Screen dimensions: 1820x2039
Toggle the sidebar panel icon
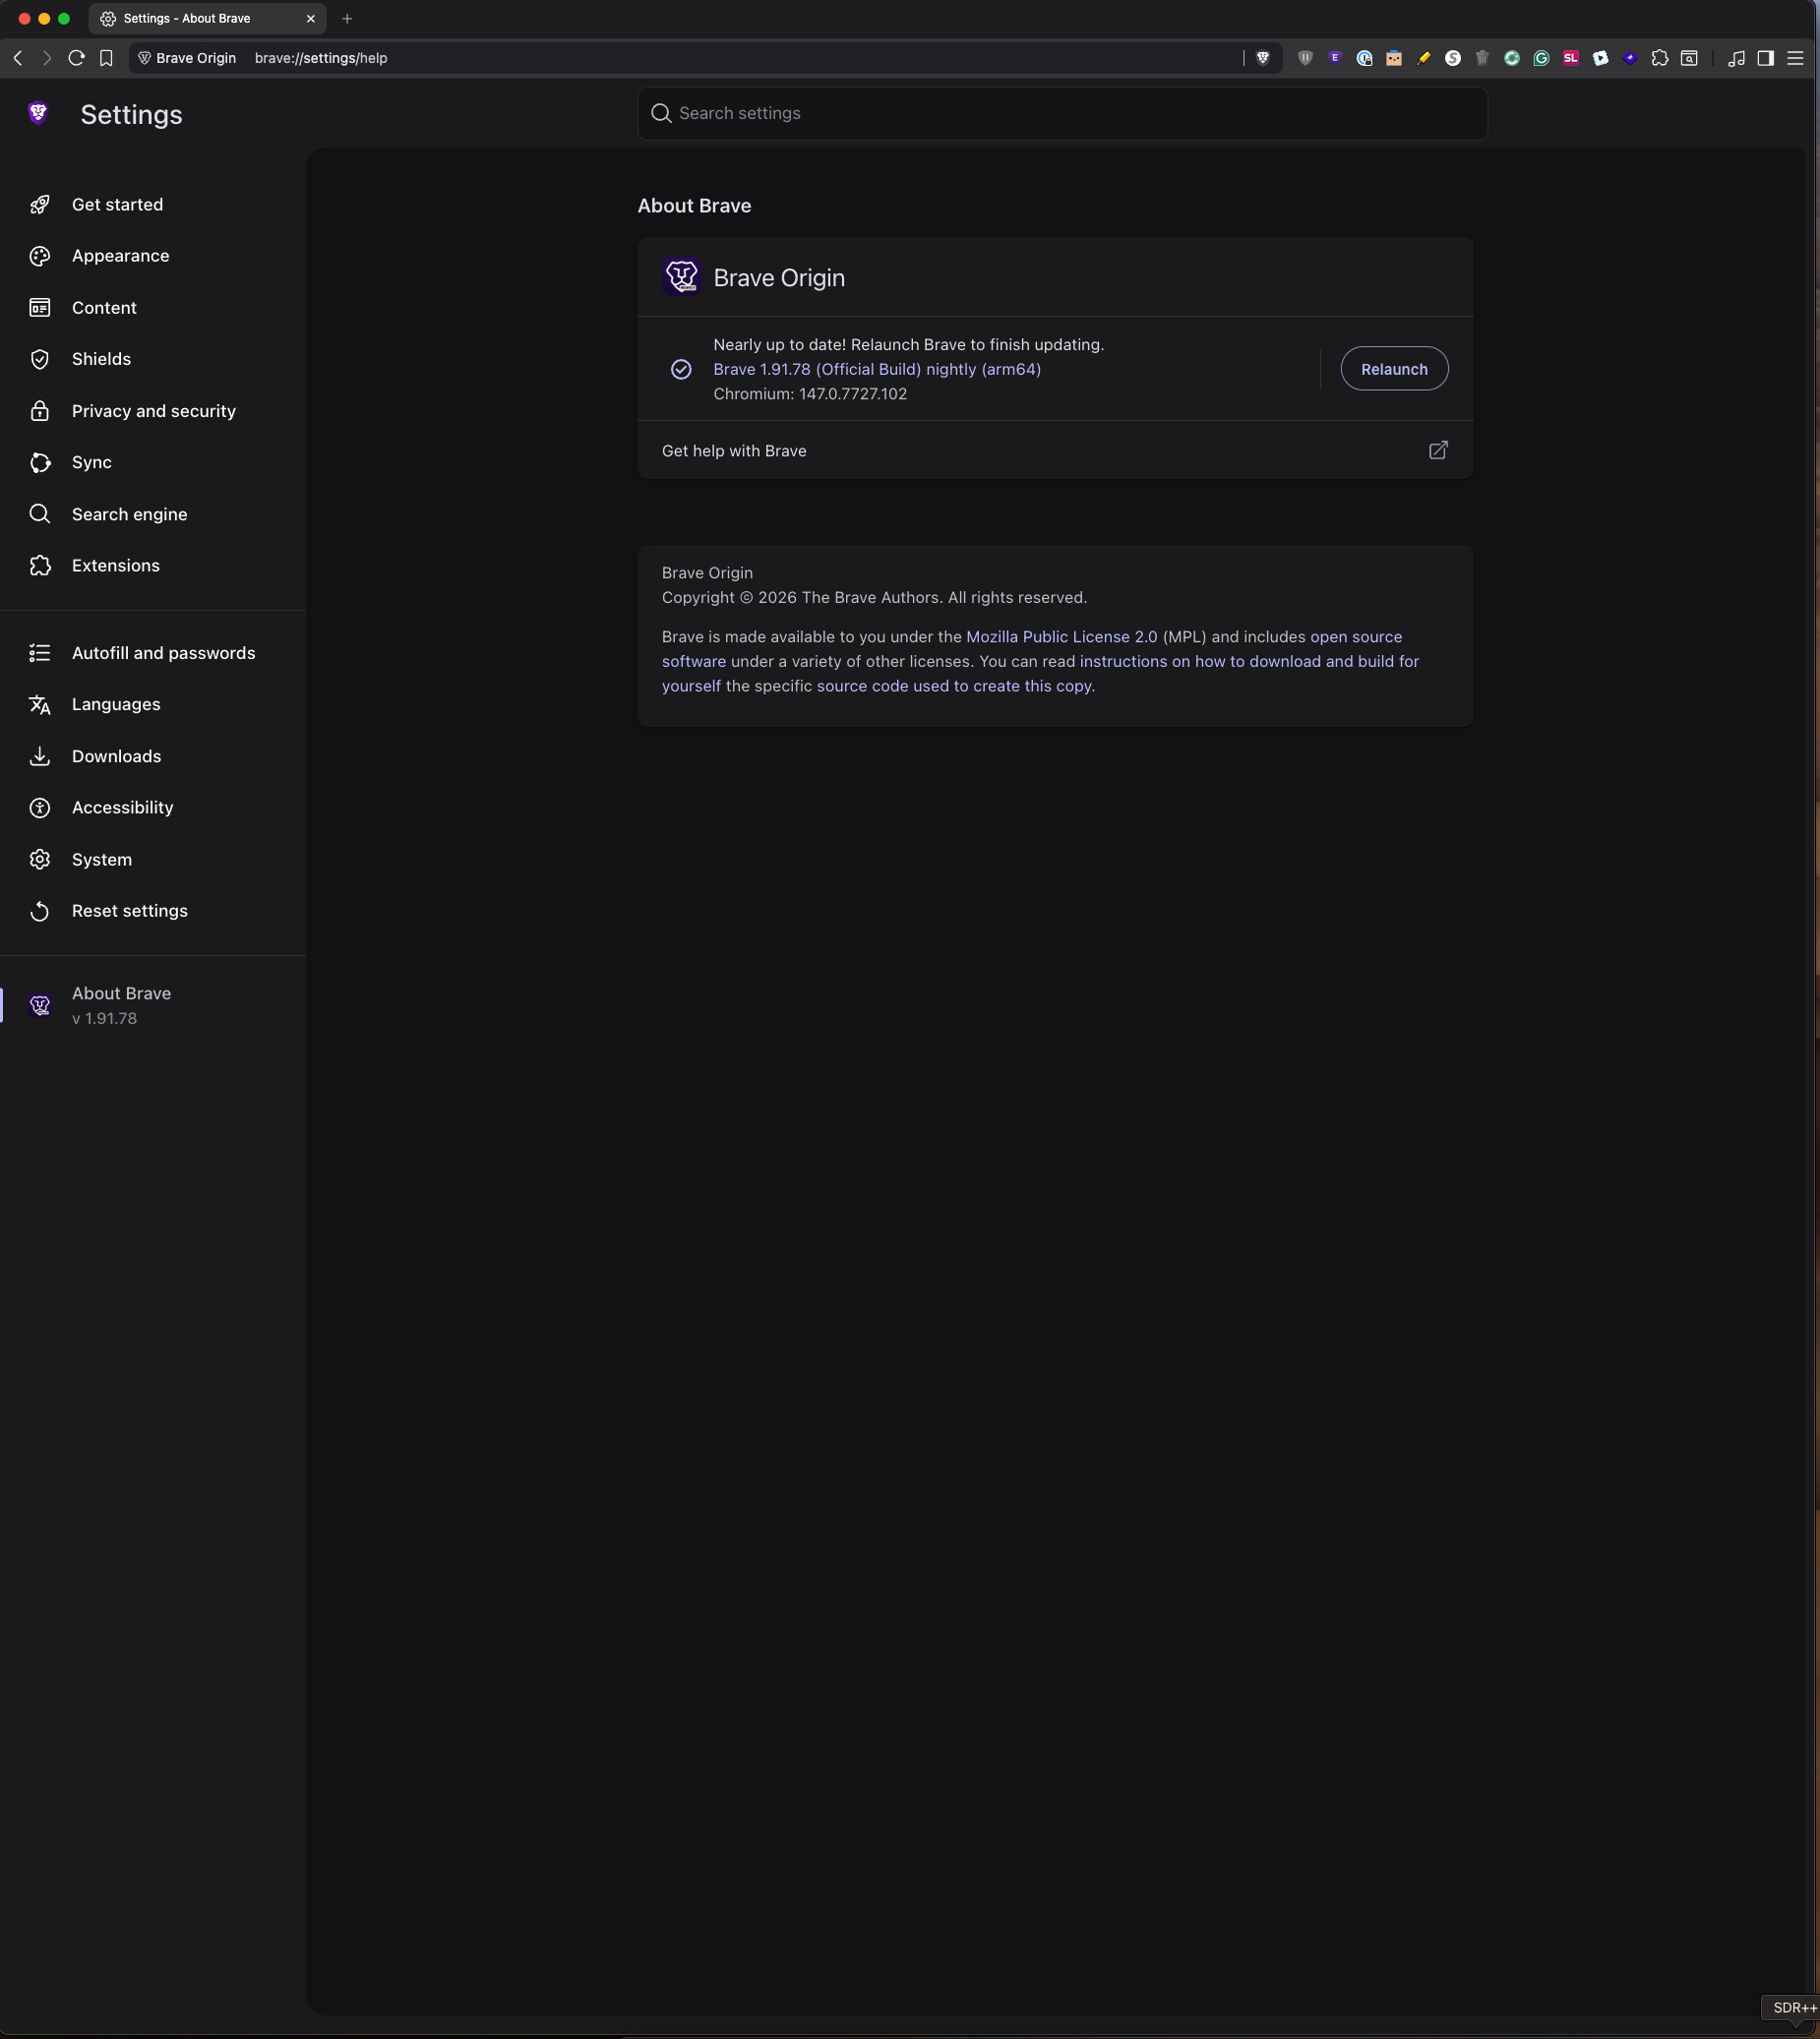pyautogui.click(x=1765, y=58)
